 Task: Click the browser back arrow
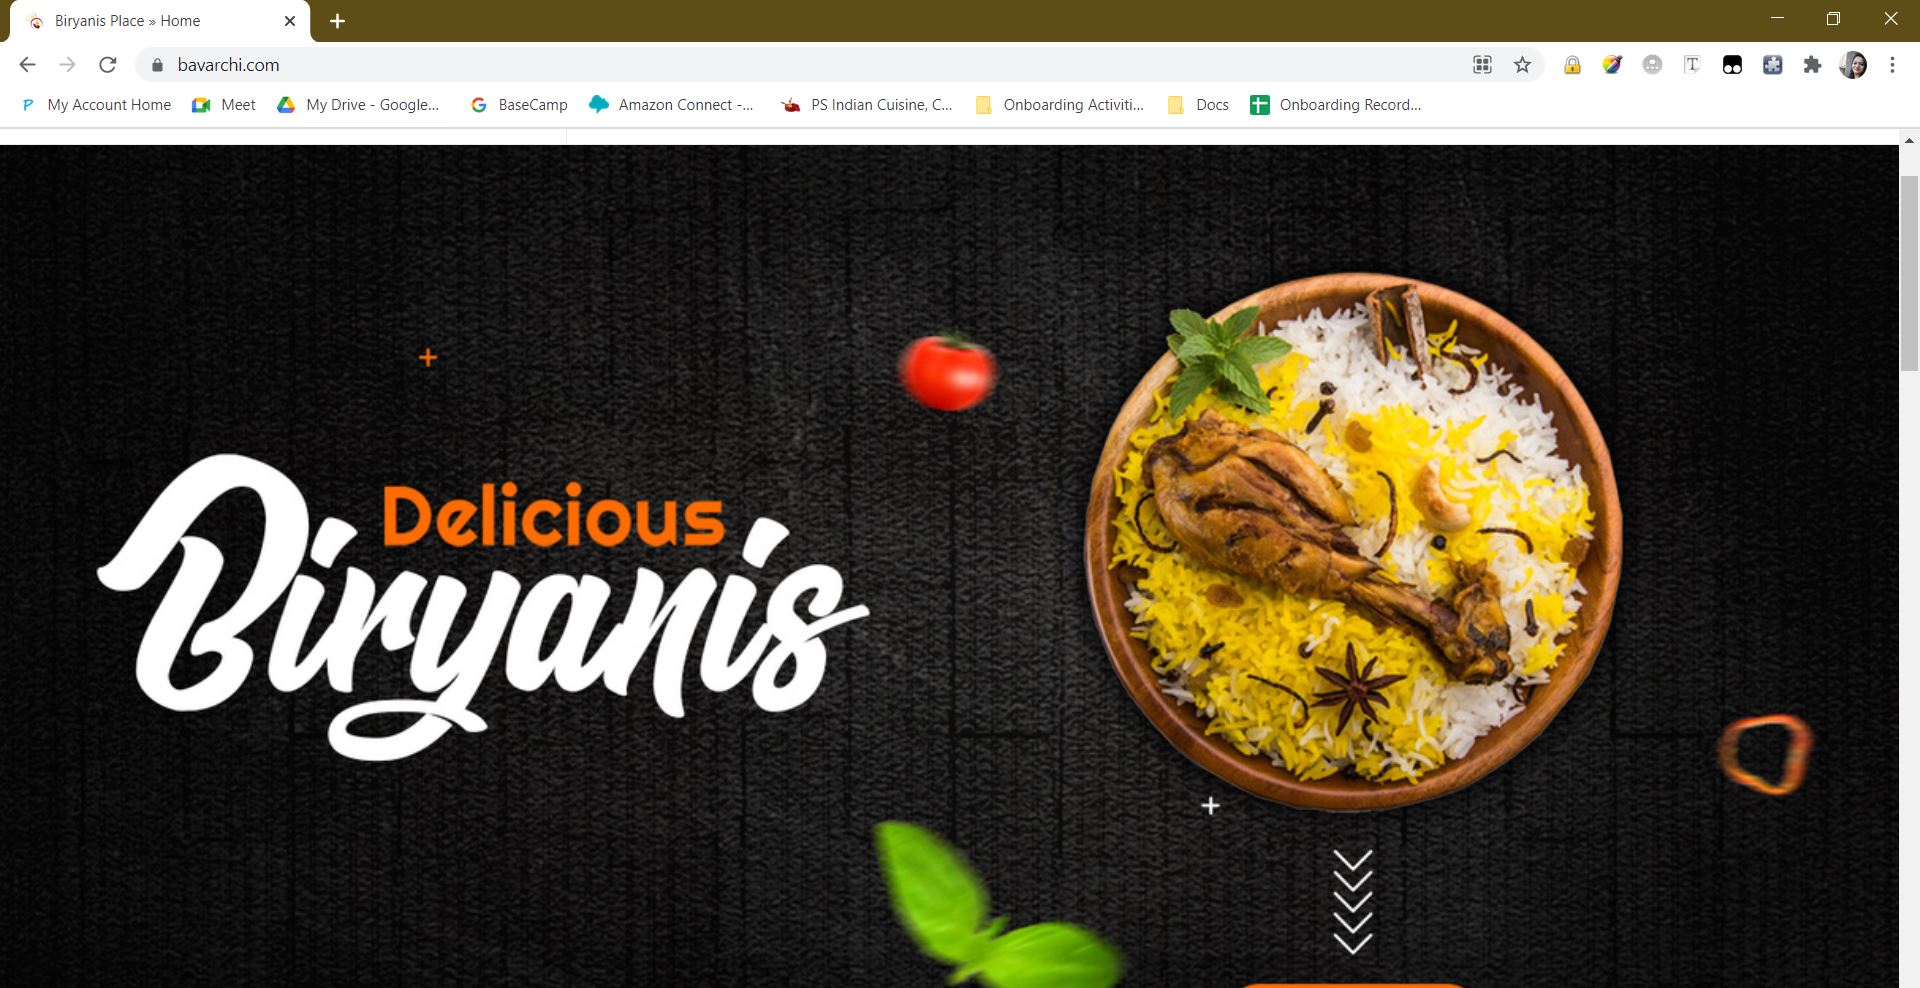click(27, 65)
